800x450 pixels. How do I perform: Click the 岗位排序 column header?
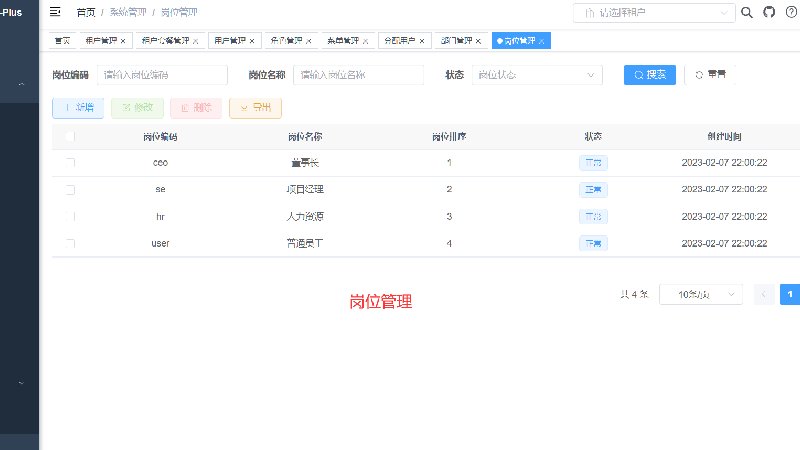click(x=449, y=137)
